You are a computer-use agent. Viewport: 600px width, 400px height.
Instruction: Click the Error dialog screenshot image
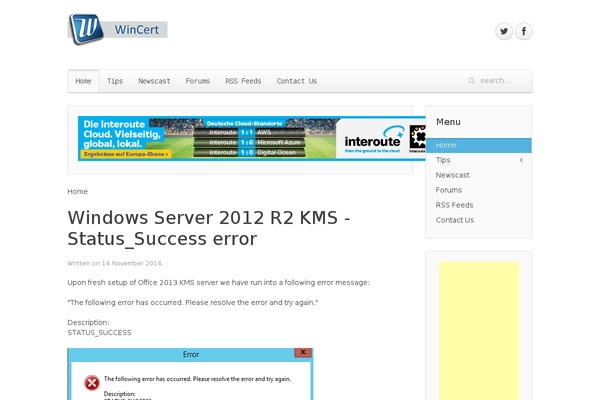(x=190, y=374)
